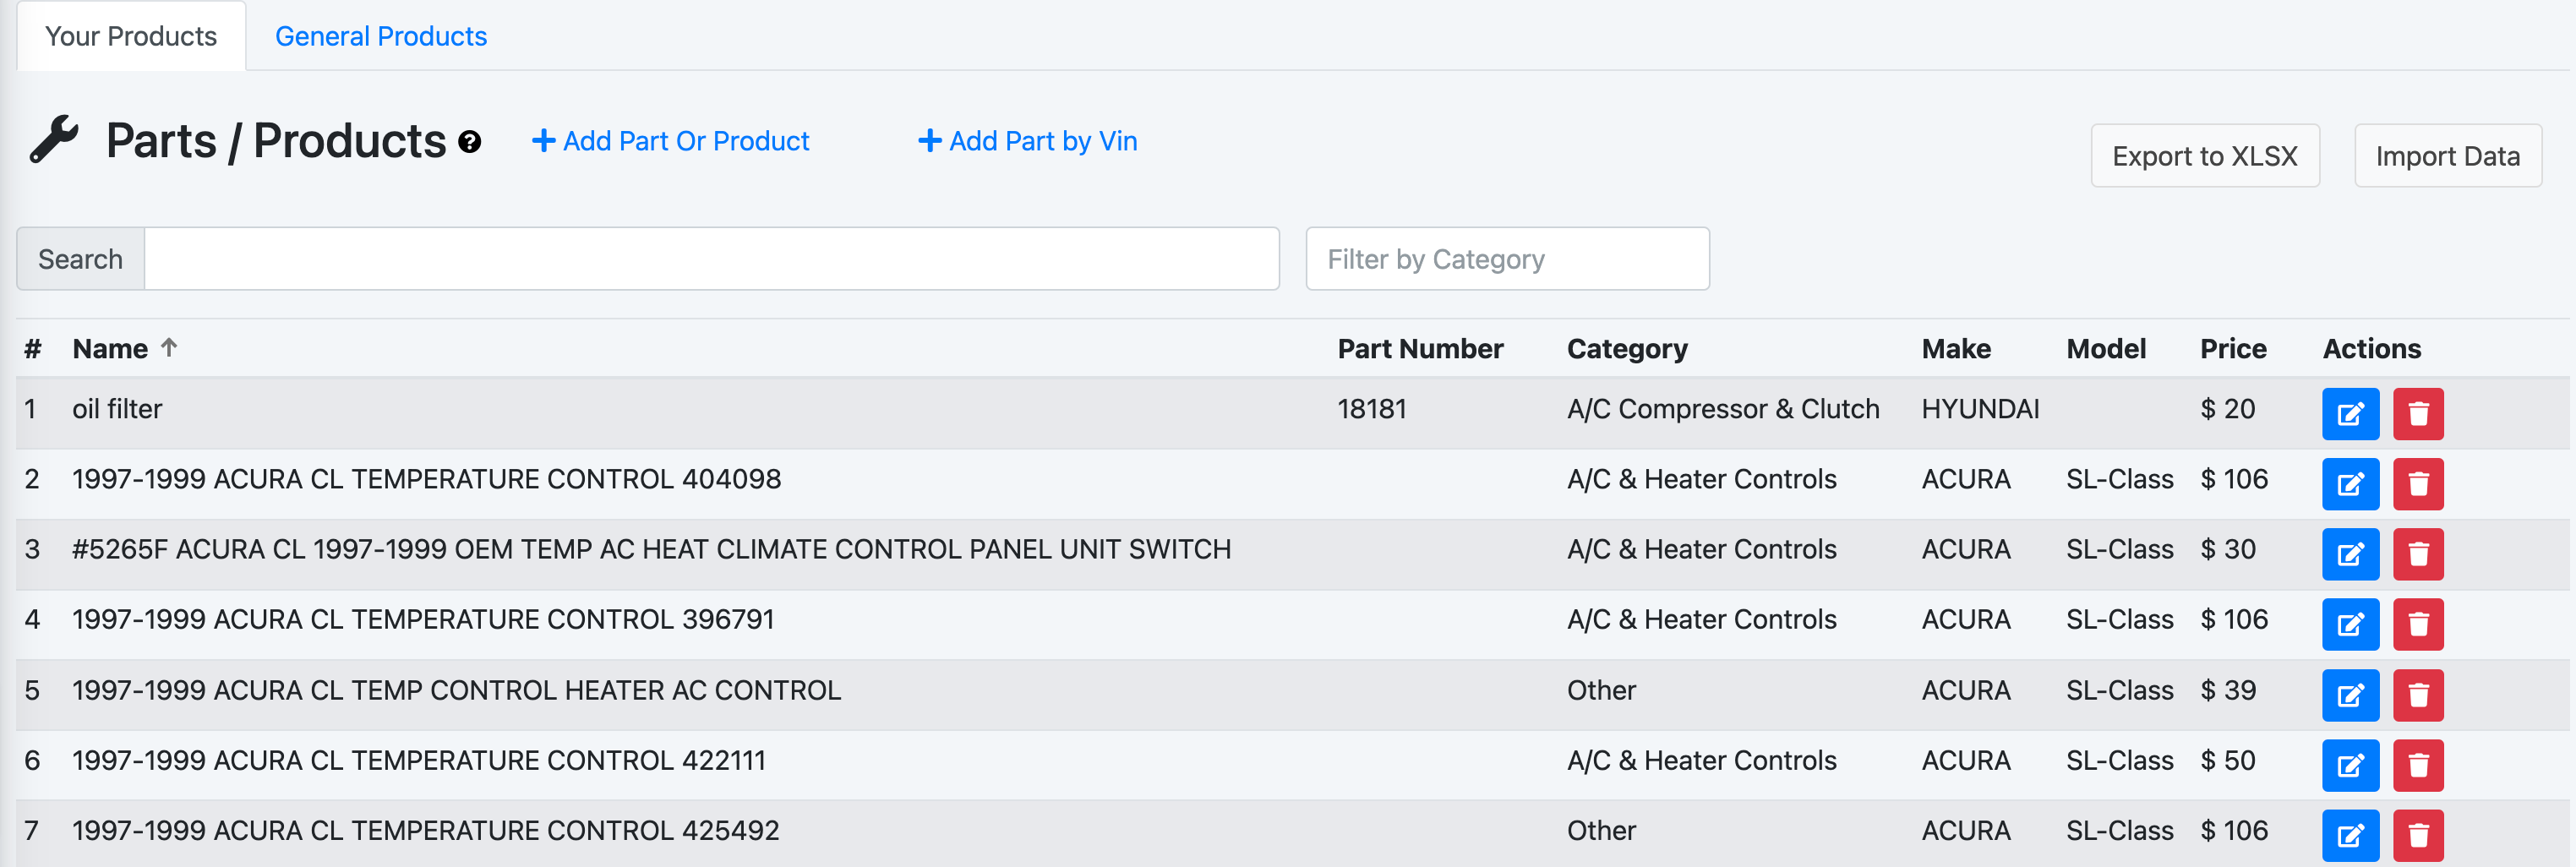Screen dimensions: 2576x867
Task: Click the Import Data button
Action: point(2447,156)
